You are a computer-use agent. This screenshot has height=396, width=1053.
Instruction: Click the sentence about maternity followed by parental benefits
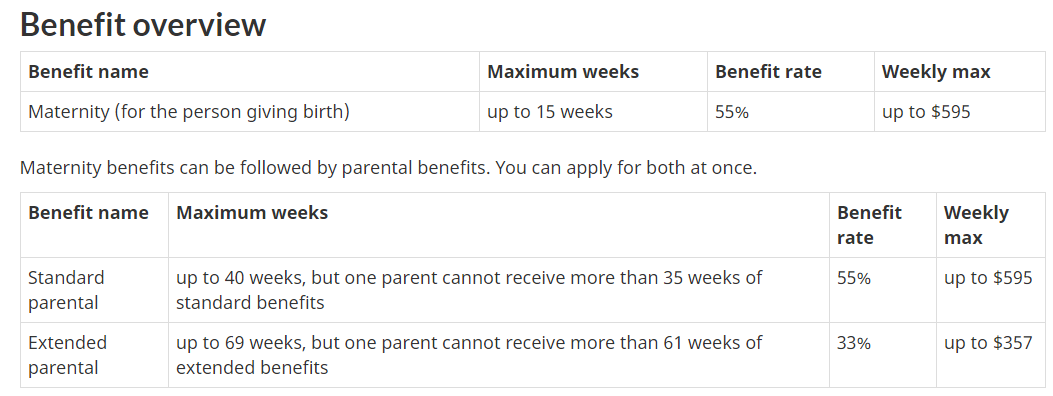tap(388, 168)
